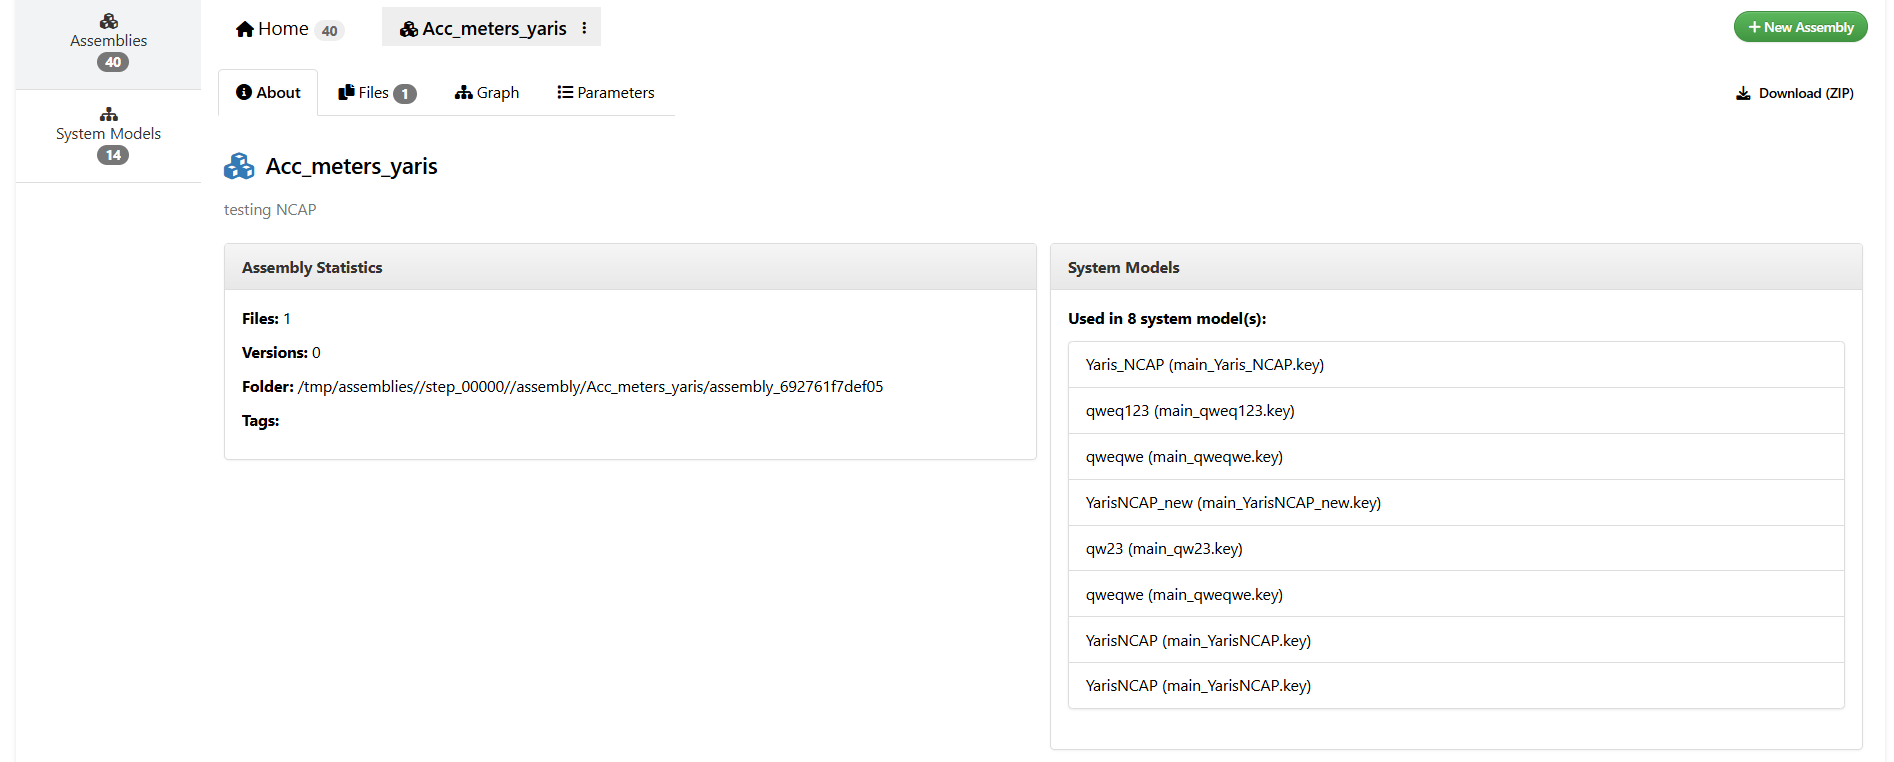The image size is (1894, 762).
Task: Open the qweq123 system model entry
Action: [1190, 411]
